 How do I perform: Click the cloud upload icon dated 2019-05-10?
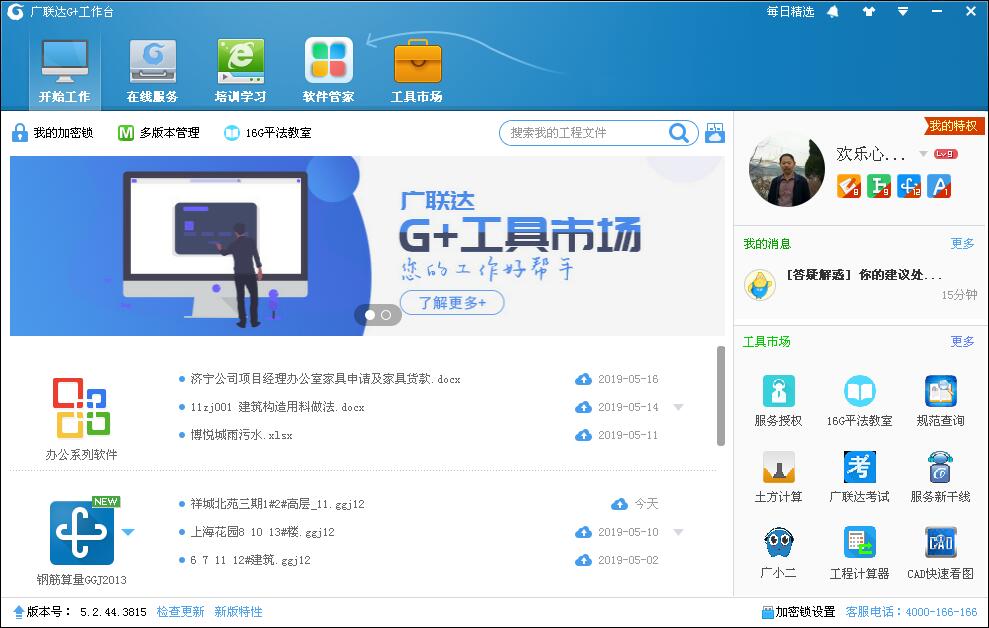tap(583, 532)
